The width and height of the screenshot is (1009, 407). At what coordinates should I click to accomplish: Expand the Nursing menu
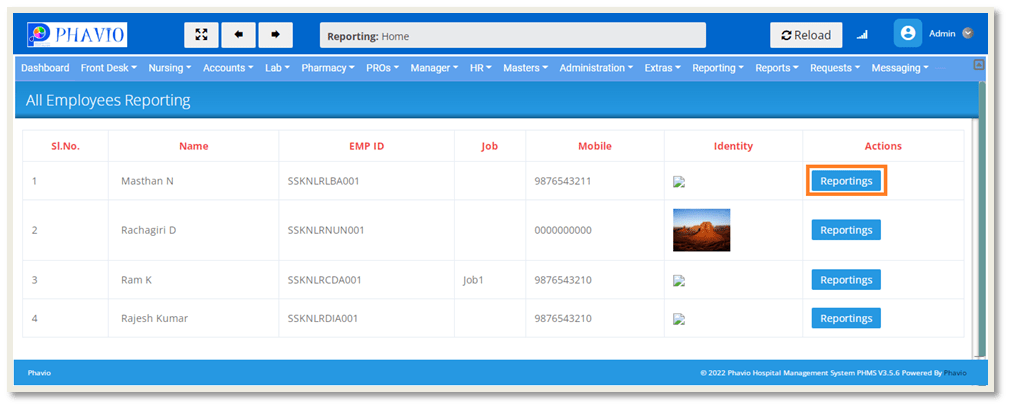[x=170, y=68]
